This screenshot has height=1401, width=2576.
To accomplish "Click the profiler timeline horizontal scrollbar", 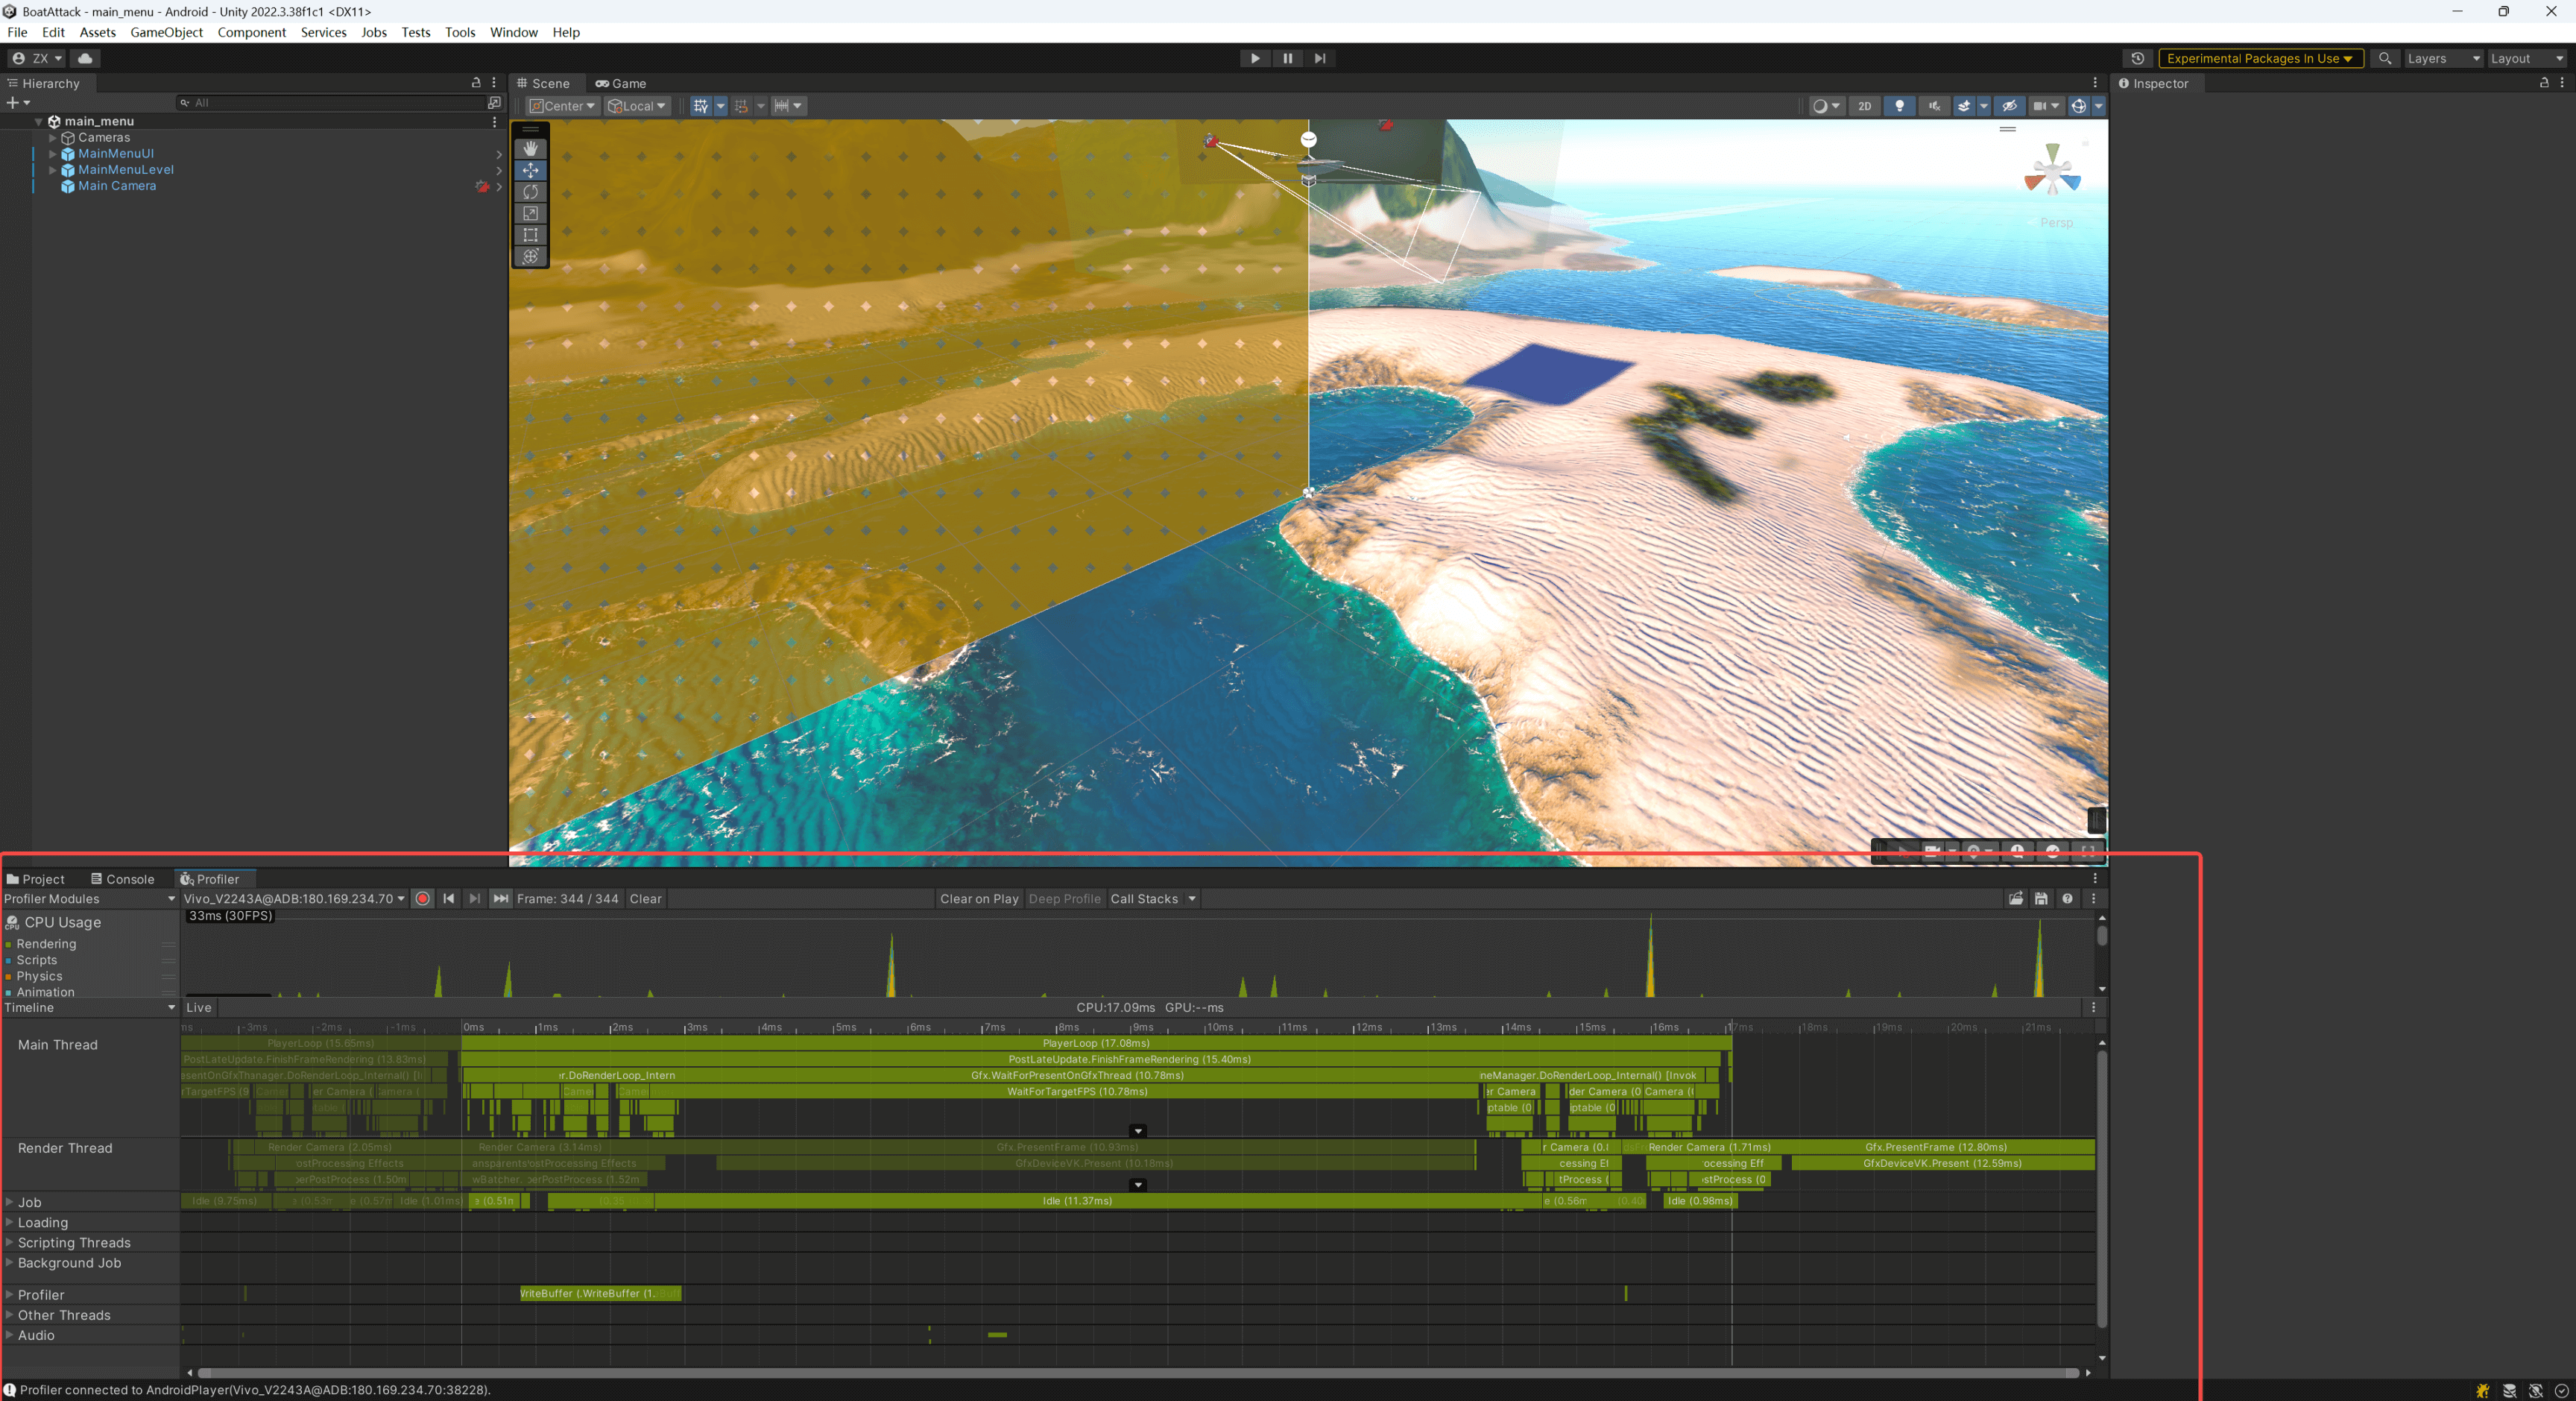I will (1137, 1373).
